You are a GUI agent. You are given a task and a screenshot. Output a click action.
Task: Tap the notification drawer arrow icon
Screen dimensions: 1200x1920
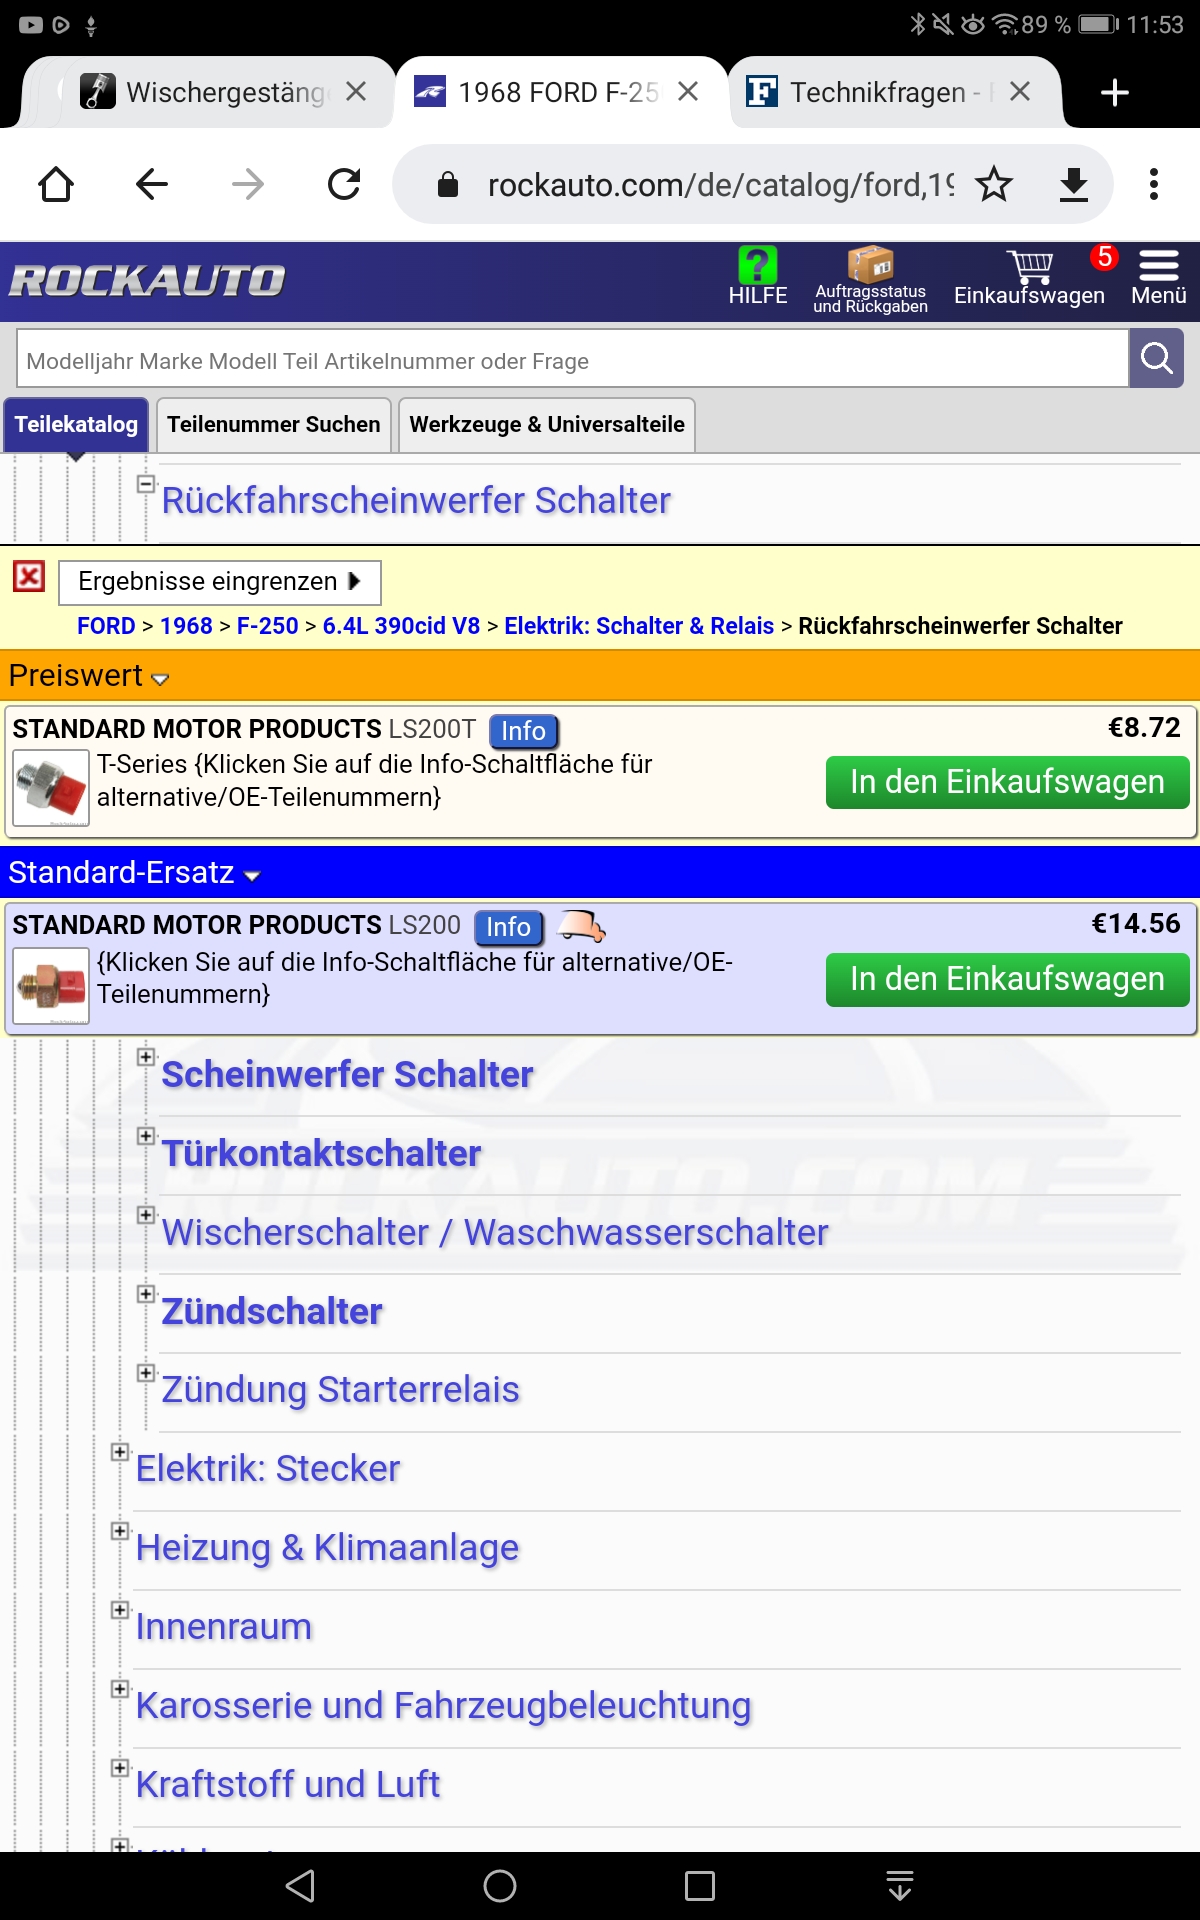[x=900, y=1886]
